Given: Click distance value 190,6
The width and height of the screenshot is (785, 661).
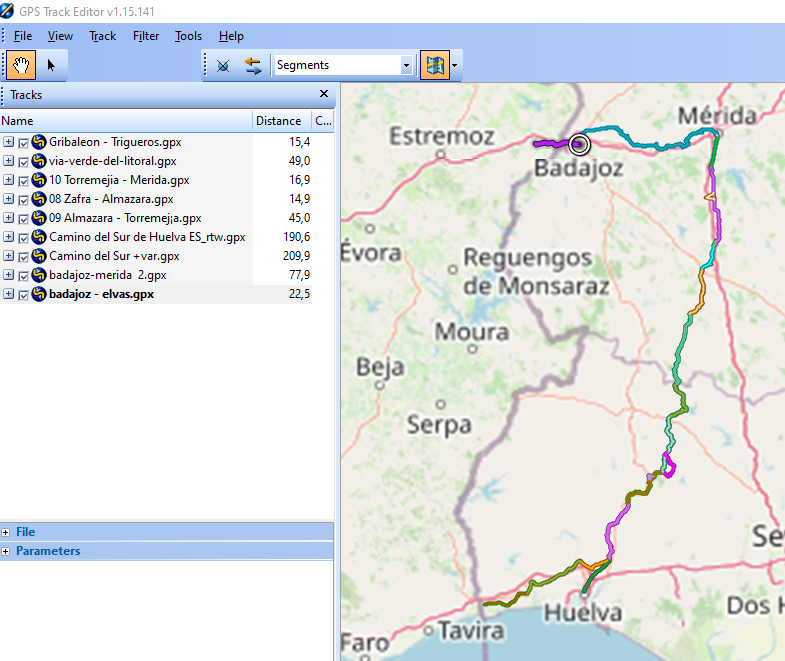Looking at the screenshot, I should [296, 237].
